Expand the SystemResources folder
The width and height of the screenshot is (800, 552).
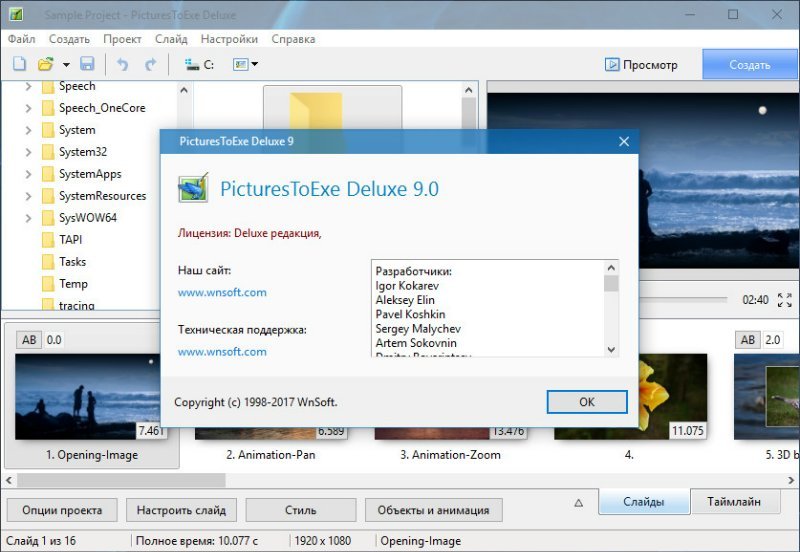tap(29, 196)
